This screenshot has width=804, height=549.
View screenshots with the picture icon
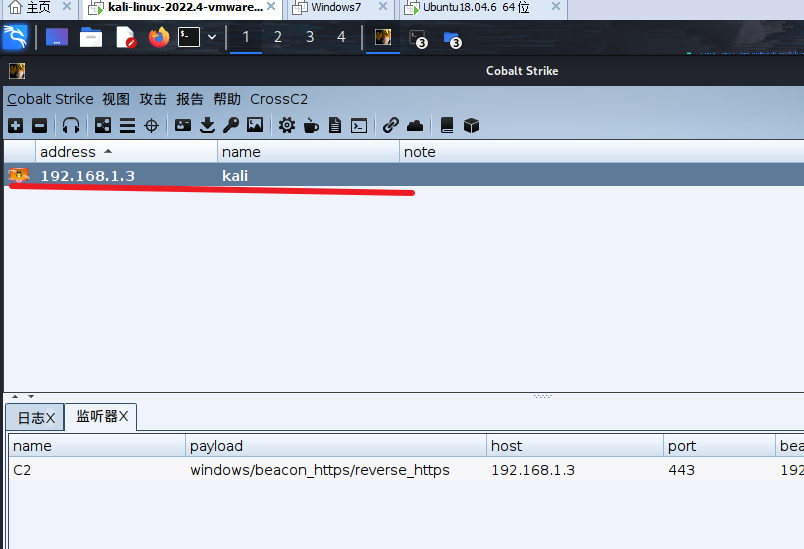pos(255,125)
